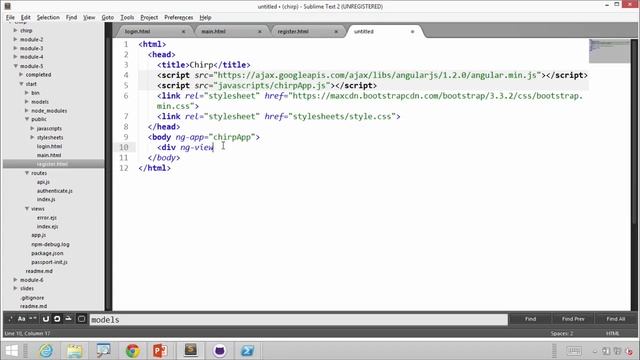Toggle highlight matches option

coord(81,319)
